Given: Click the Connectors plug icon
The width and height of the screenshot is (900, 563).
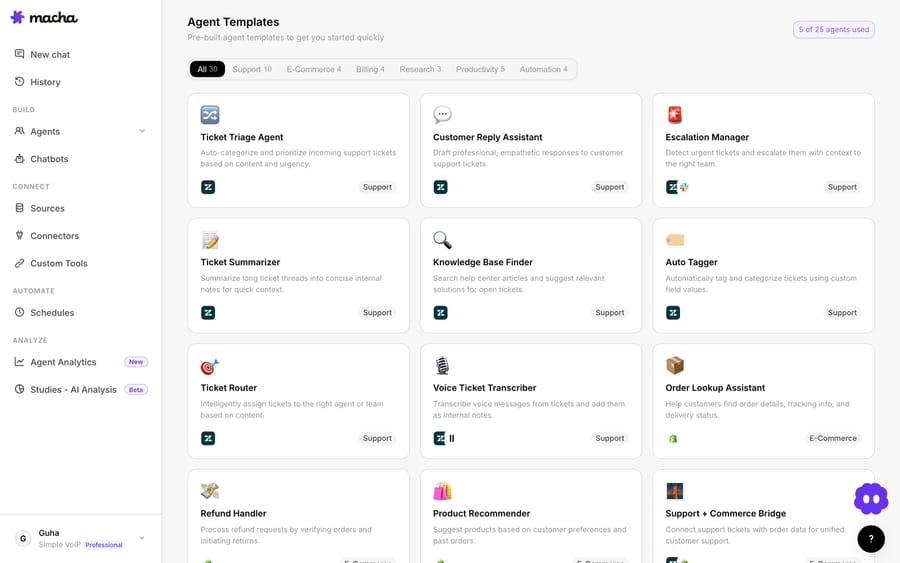Looking at the screenshot, I should [20, 235].
